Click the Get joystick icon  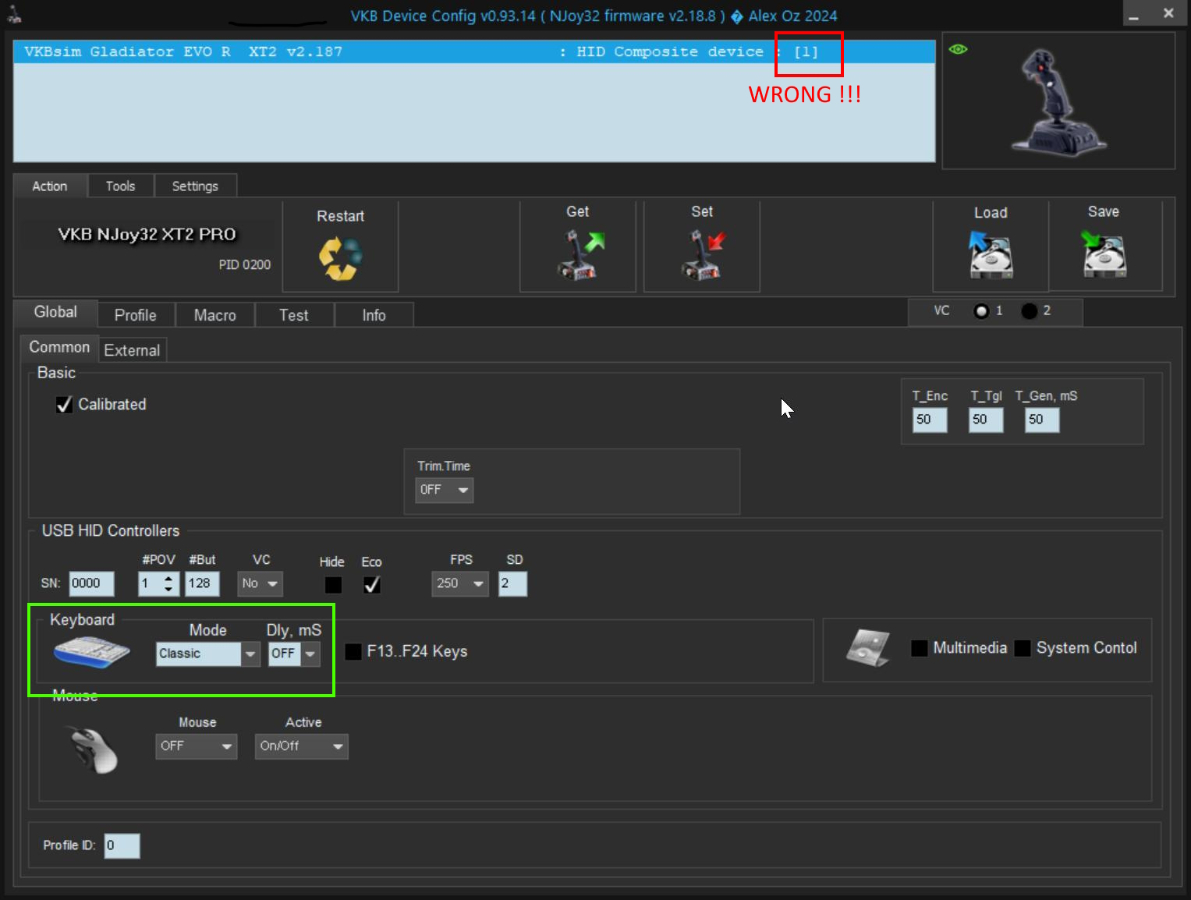pyautogui.click(x=580, y=255)
